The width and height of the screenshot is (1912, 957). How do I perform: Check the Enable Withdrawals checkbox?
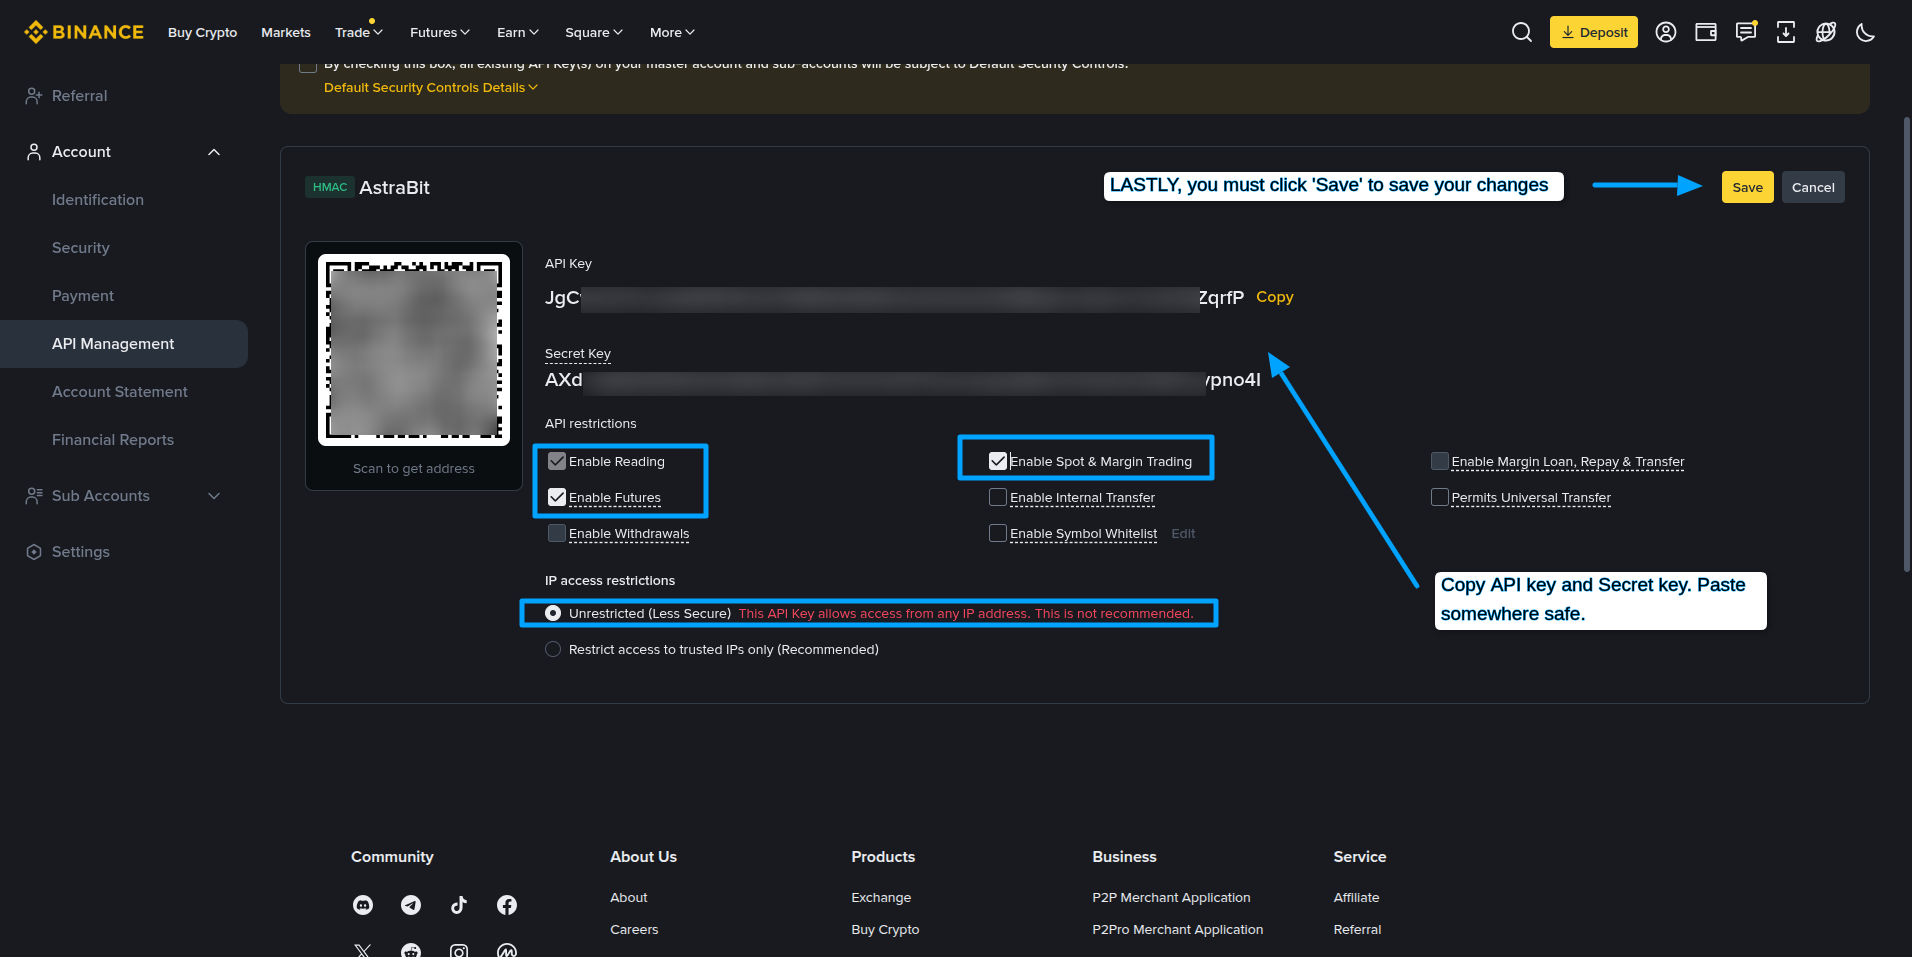coord(557,533)
